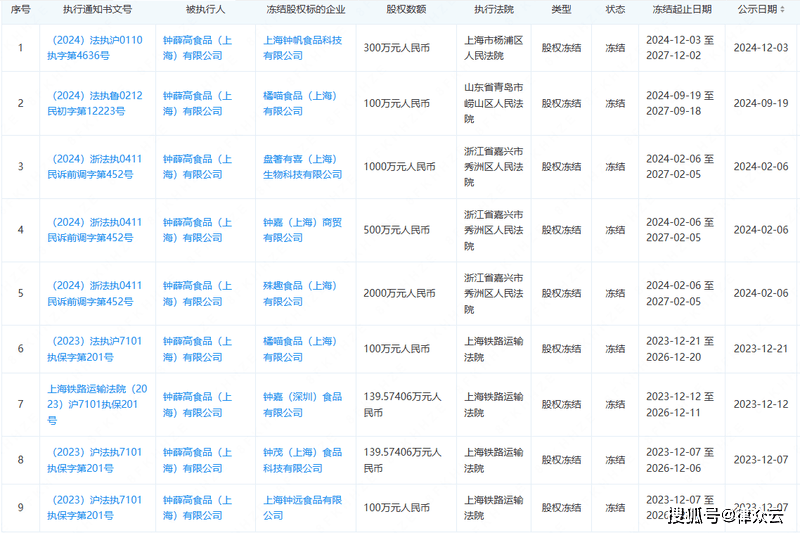Select sequence number 4 cell
This screenshot has height=533, width=800.
pyautogui.click(x=20, y=230)
